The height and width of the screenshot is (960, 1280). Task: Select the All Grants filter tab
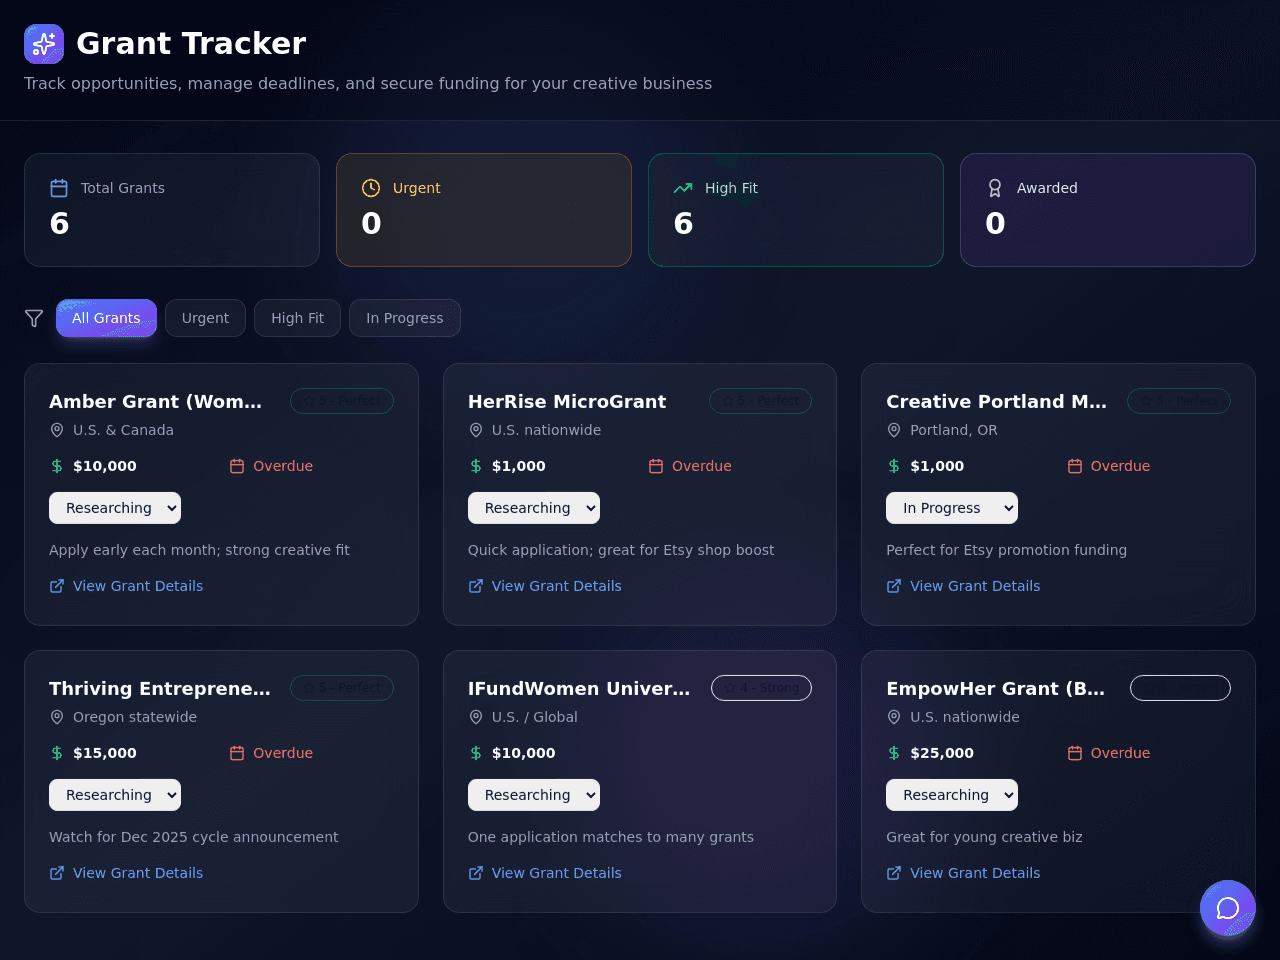[106, 318]
